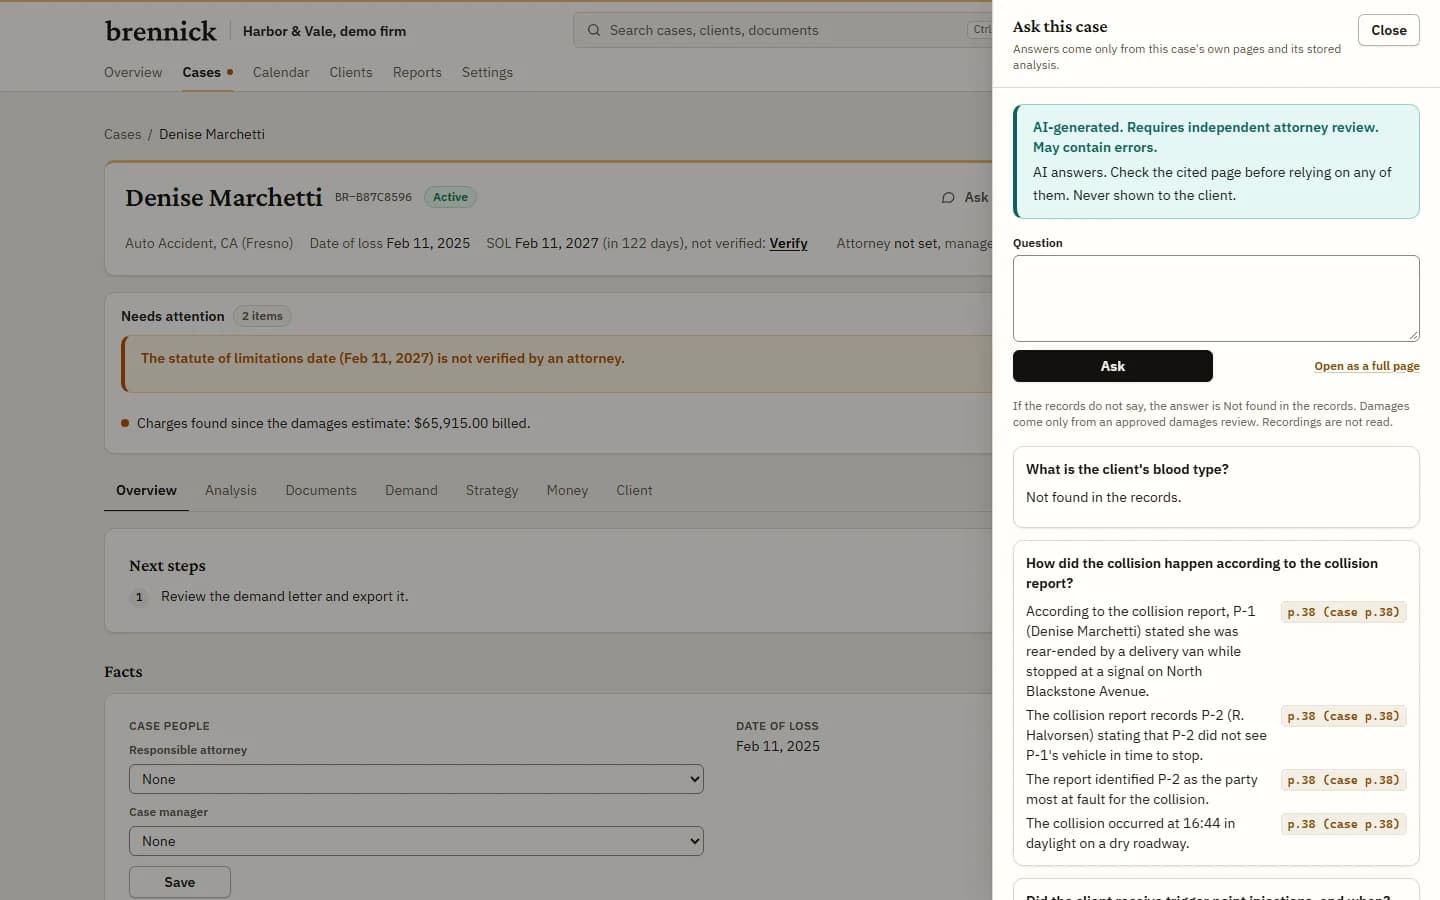
Task: Click the statute of limitations not verified warning
Action: tap(383, 358)
